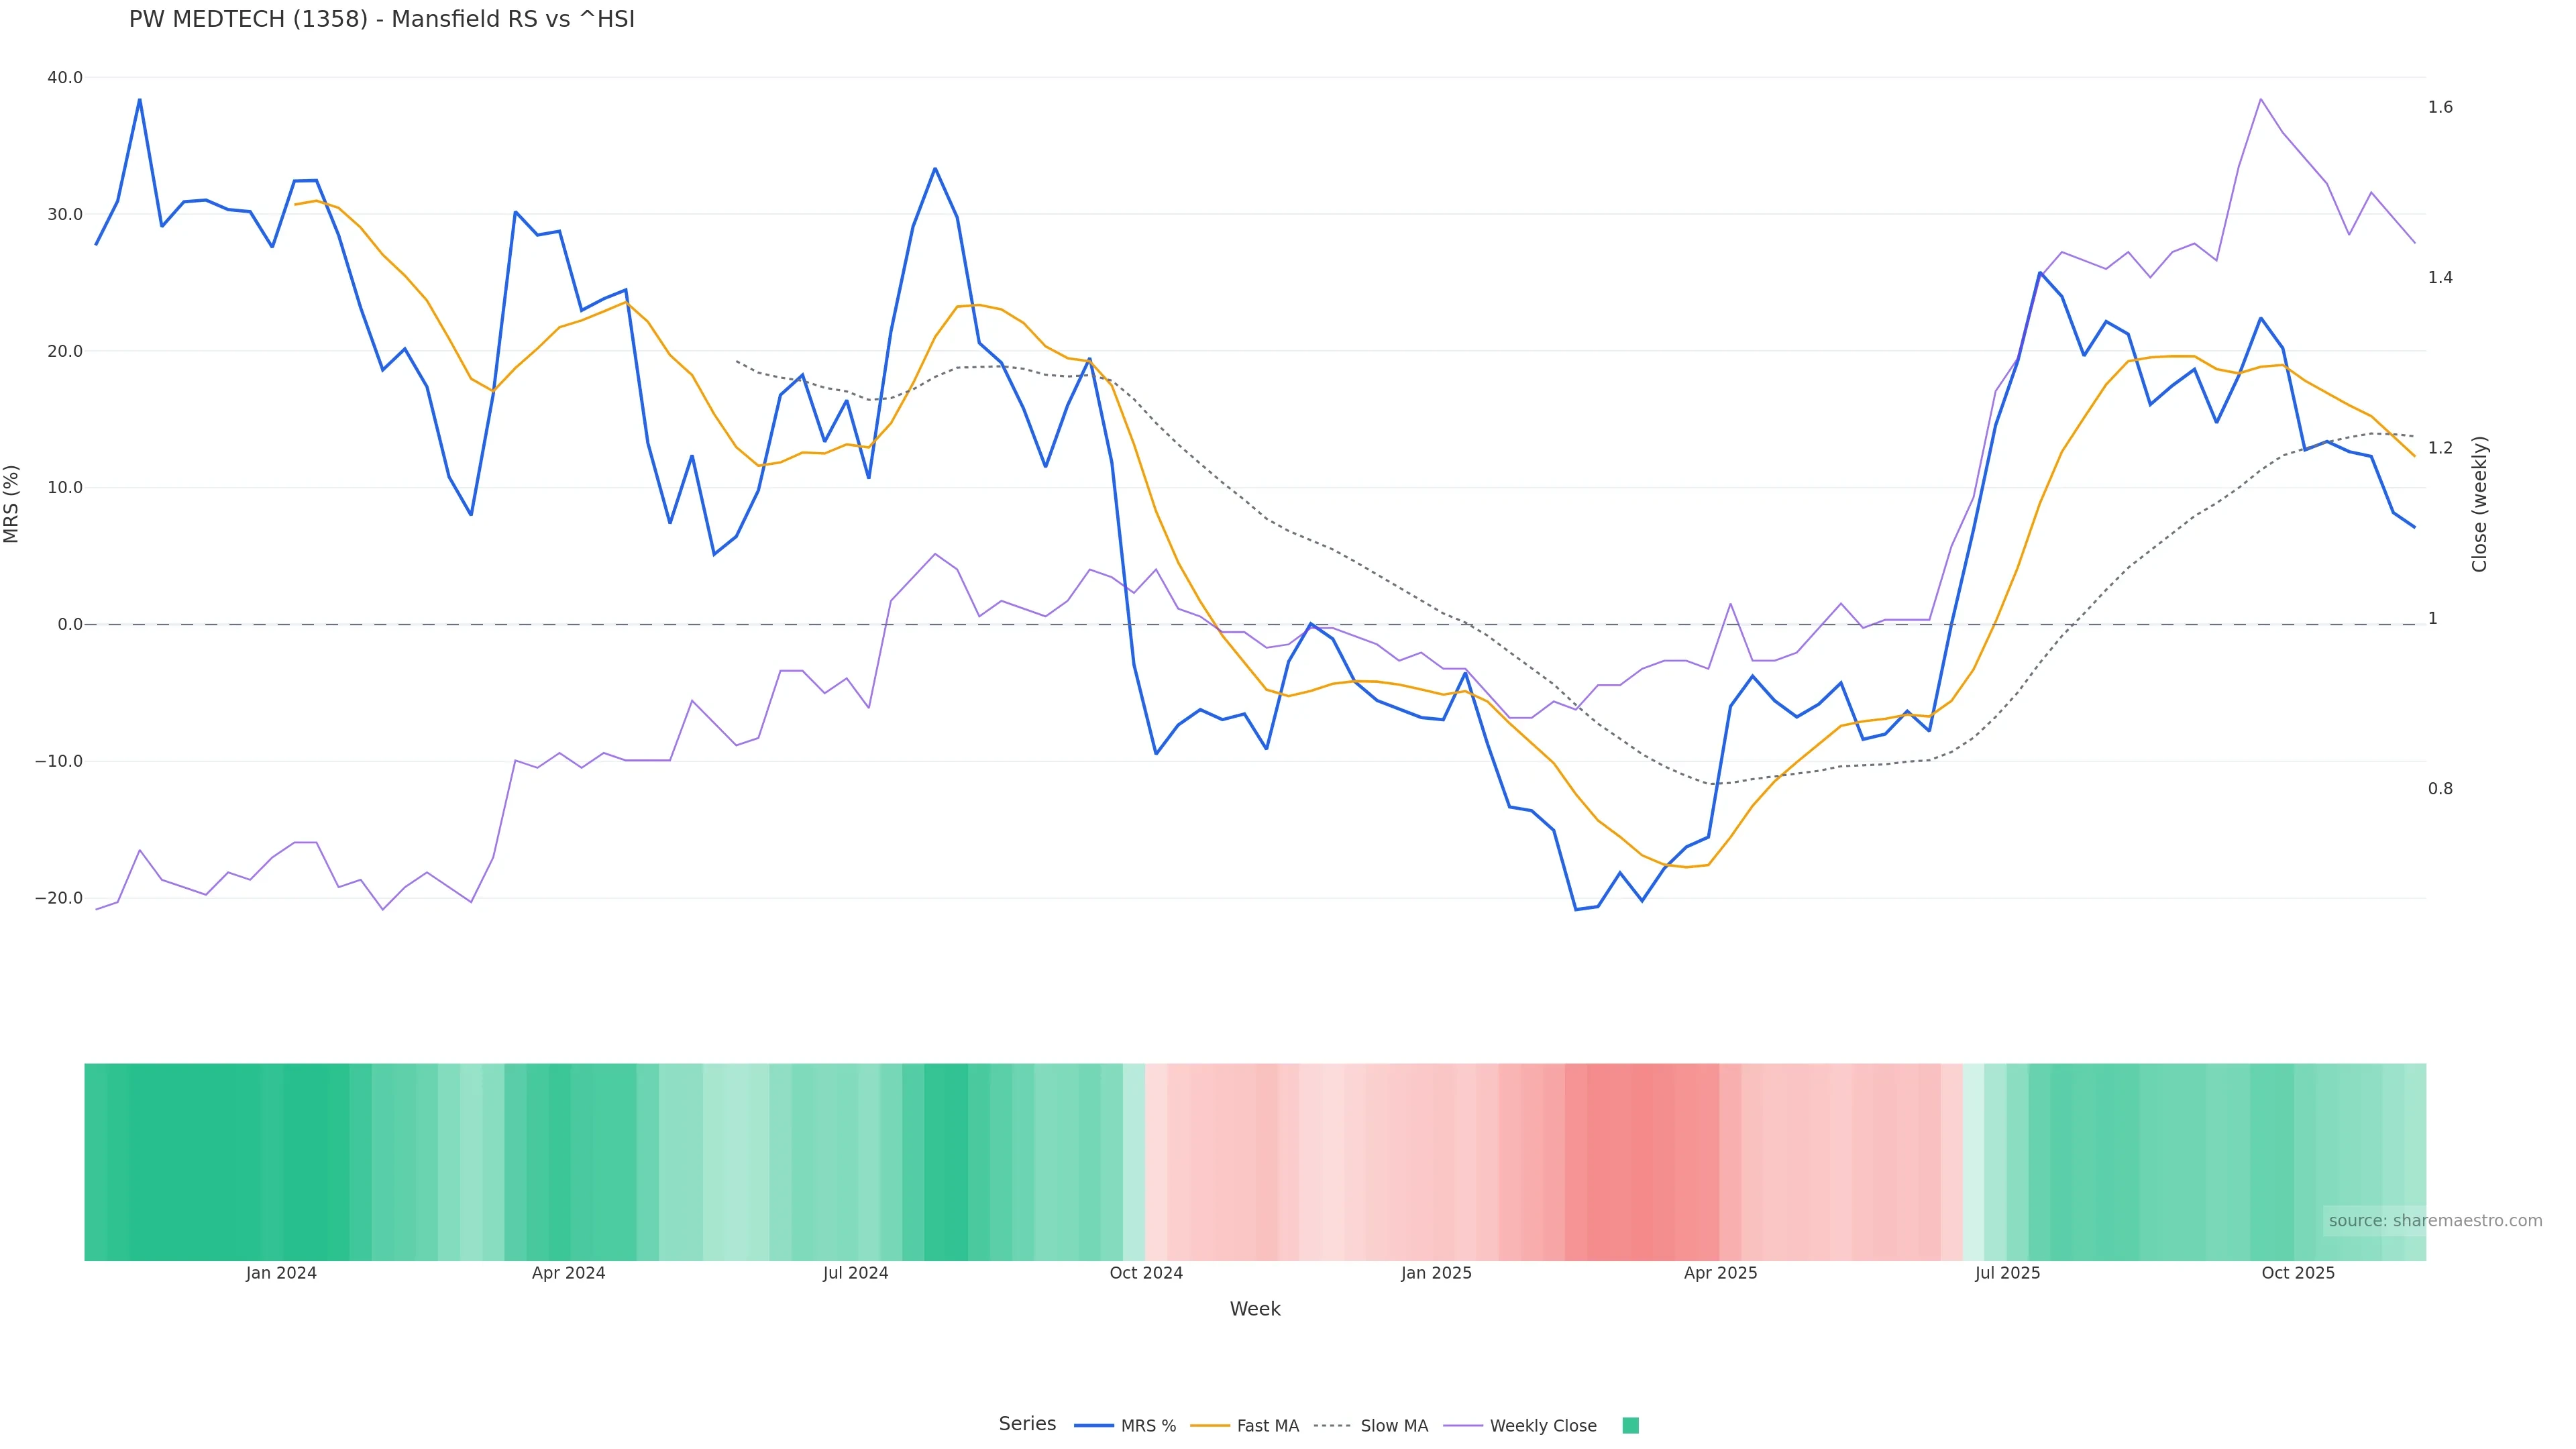Click the sharemaestro.com source label

pos(2434,1220)
